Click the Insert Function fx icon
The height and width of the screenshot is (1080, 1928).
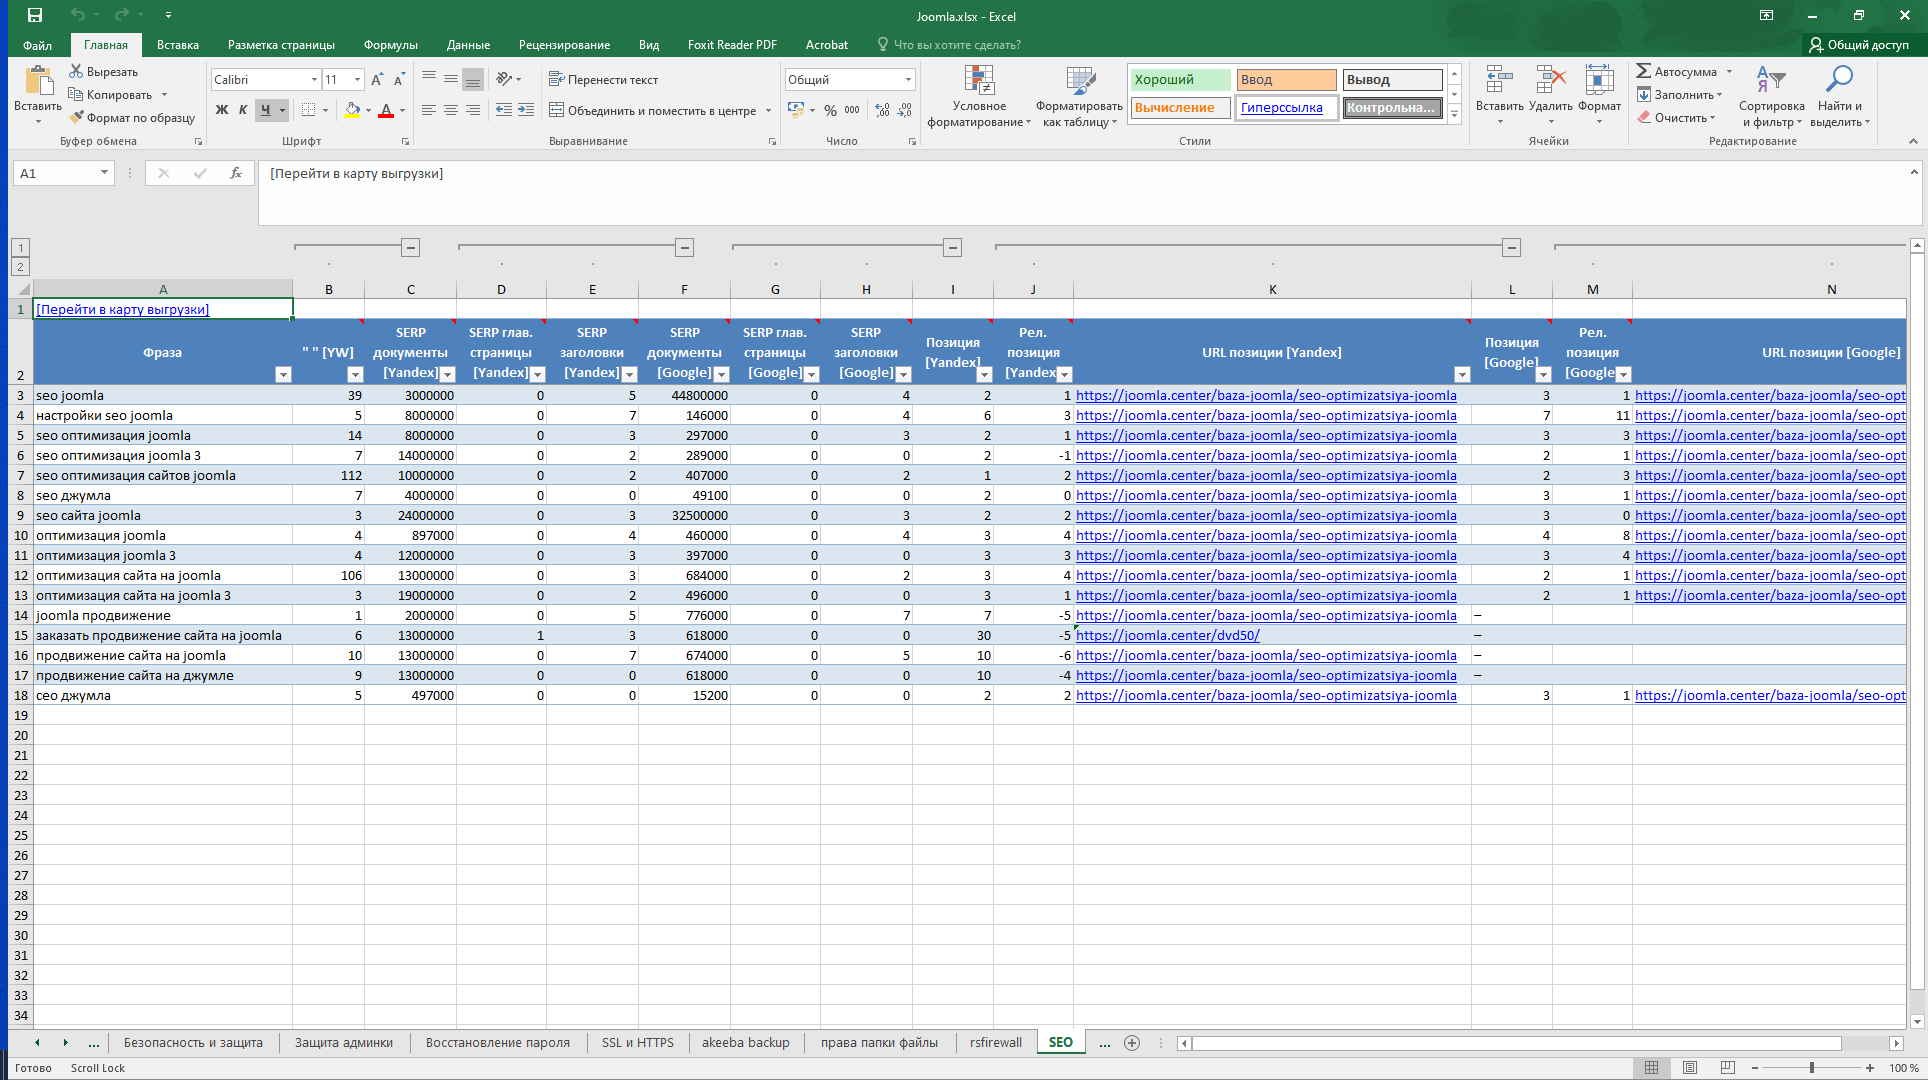tap(236, 173)
